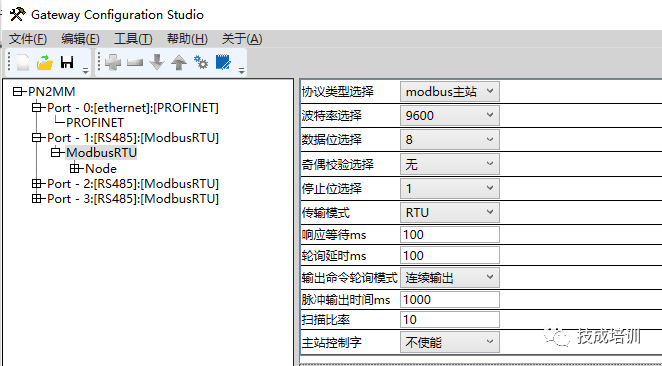Open first toolbar overflow arrow after save icon
This screenshot has height=366, width=662.
coord(86,71)
